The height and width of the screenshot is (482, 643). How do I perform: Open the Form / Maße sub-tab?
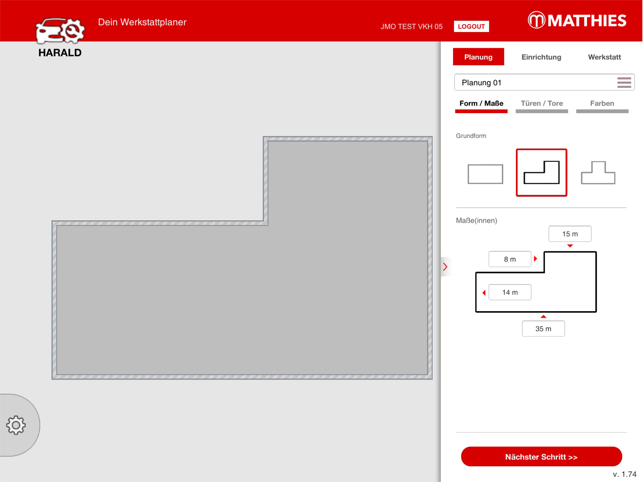tap(481, 104)
